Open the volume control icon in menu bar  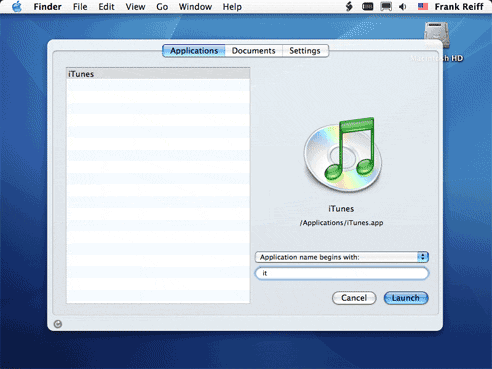403,7
